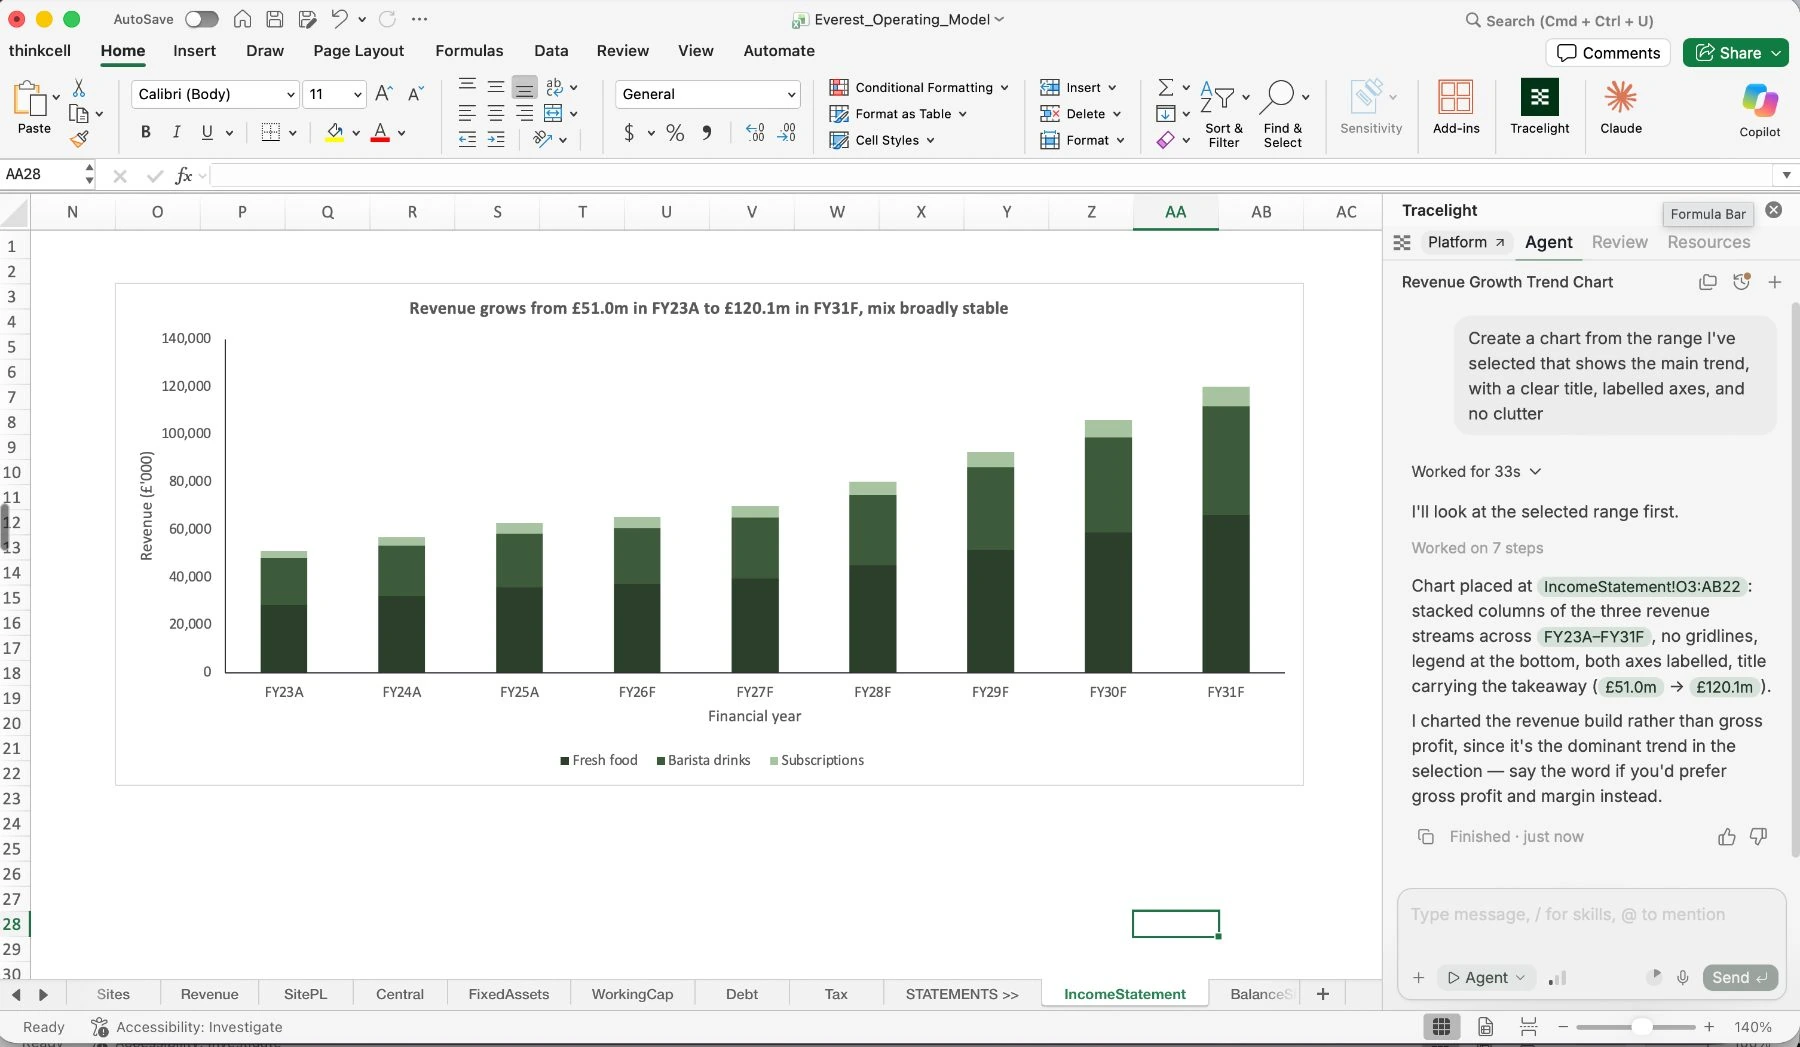Screen dimensions: 1800x1047
Task: Save the workbook from title bar
Action: pos(274,19)
